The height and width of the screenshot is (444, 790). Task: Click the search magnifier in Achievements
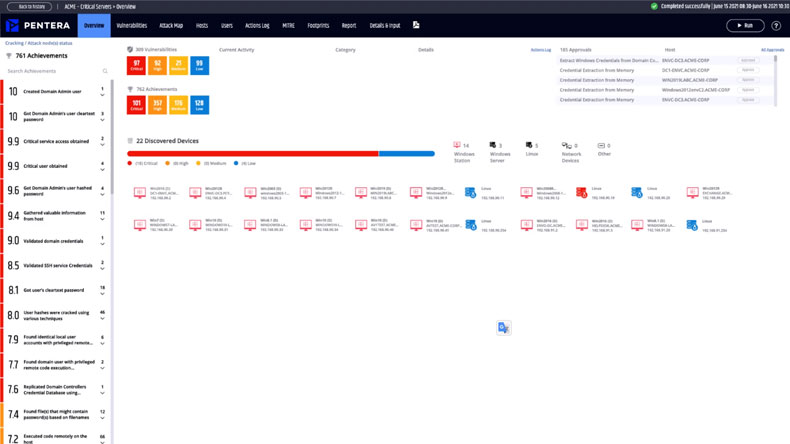click(x=105, y=71)
